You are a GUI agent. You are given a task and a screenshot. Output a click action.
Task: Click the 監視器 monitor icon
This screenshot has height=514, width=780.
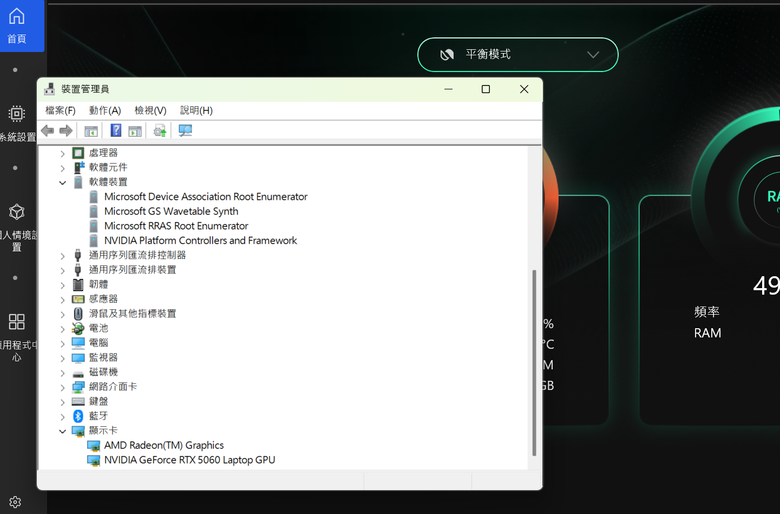click(x=78, y=358)
